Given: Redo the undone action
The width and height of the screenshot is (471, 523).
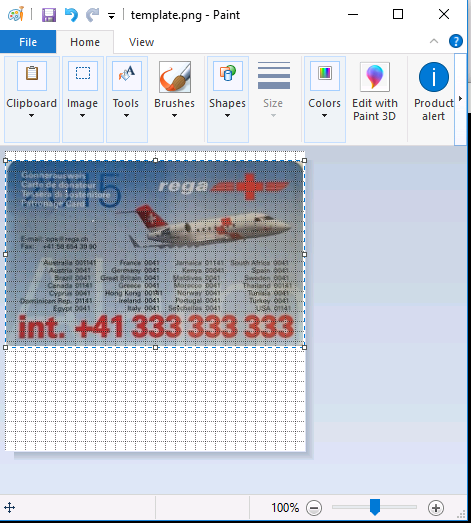Looking at the screenshot, I should [x=92, y=15].
